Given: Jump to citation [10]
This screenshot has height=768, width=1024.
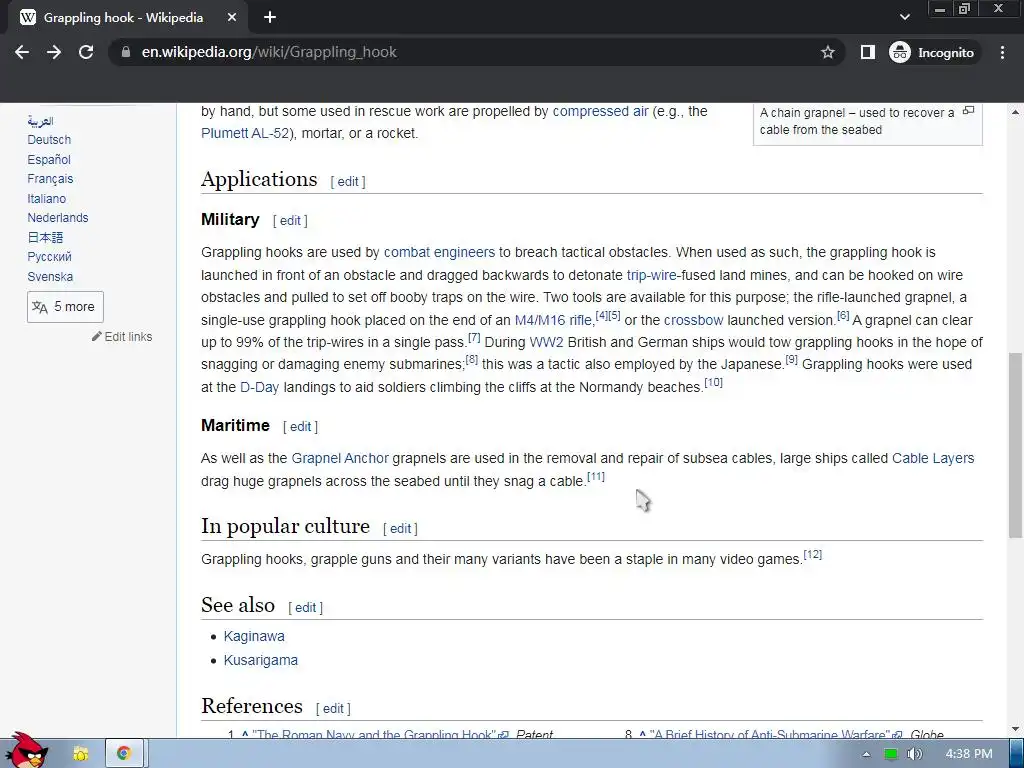Looking at the screenshot, I should pyautogui.click(x=713, y=383).
